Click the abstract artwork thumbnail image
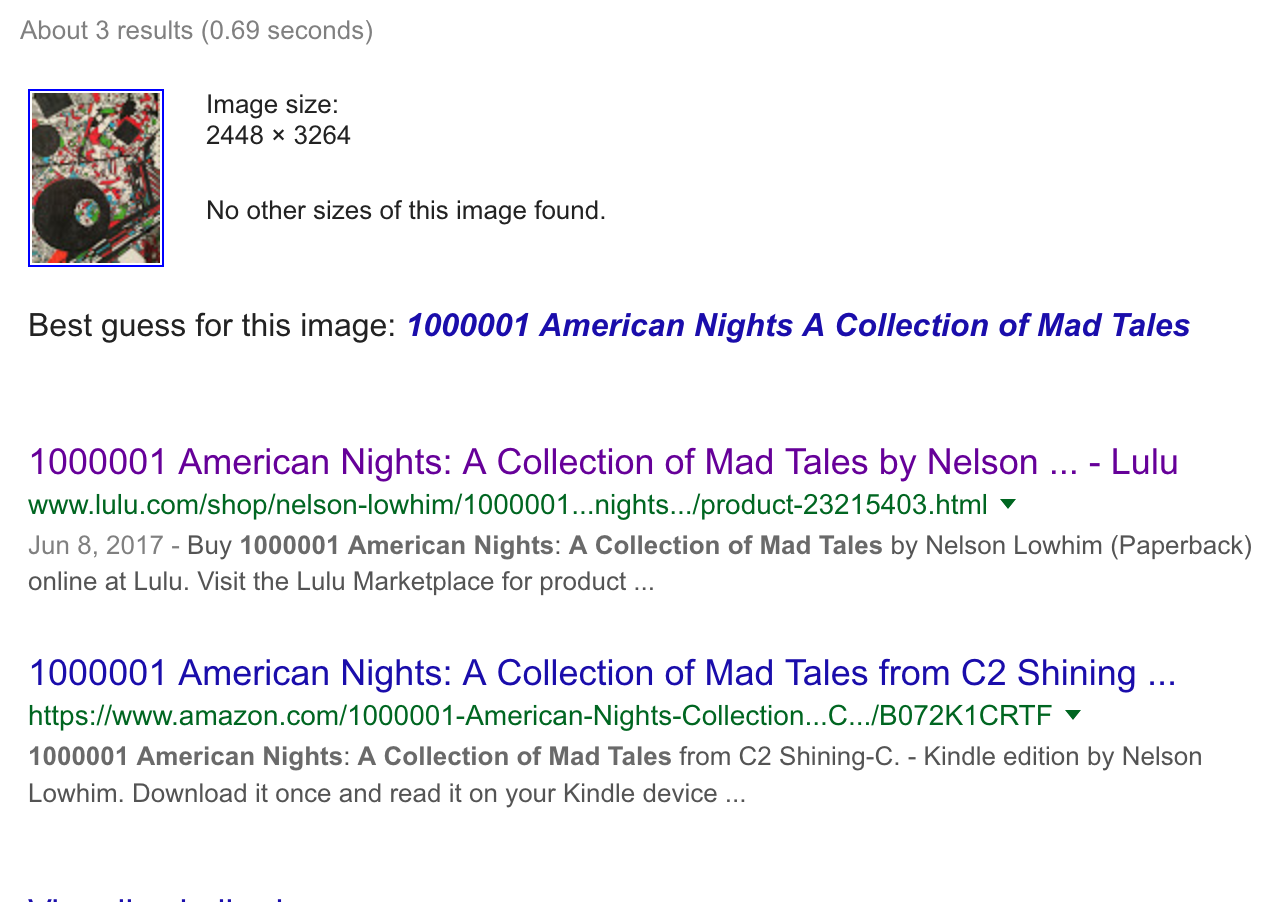Screen dimensions: 1266x902 coord(96,178)
